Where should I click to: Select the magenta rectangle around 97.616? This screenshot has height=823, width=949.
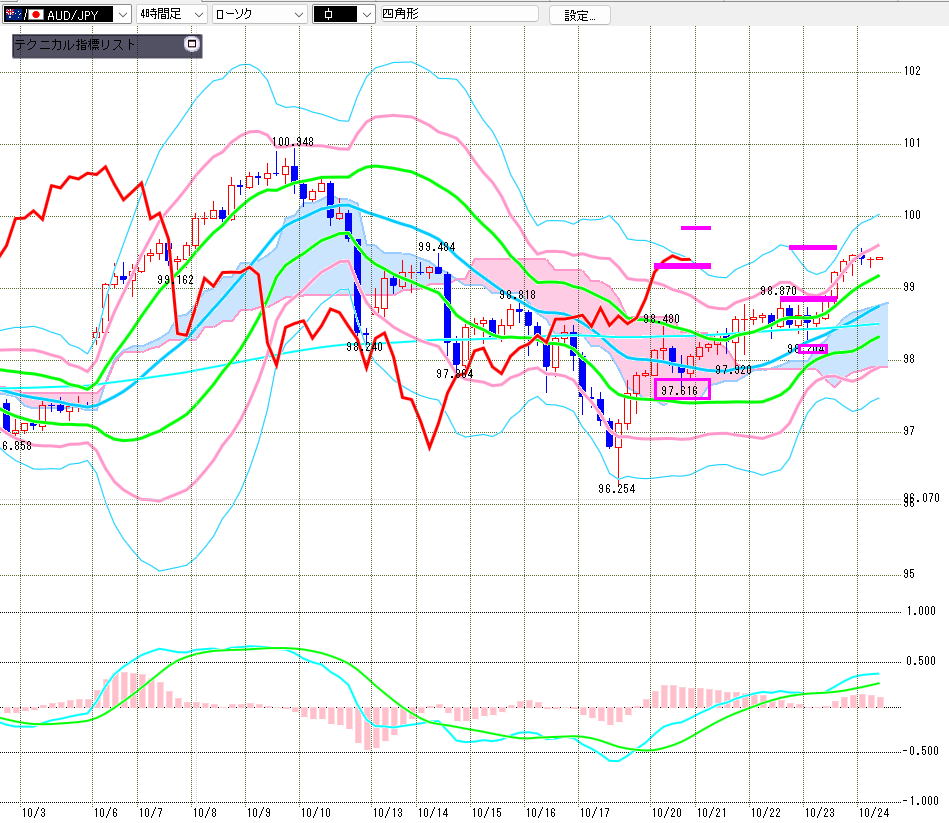click(681, 389)
